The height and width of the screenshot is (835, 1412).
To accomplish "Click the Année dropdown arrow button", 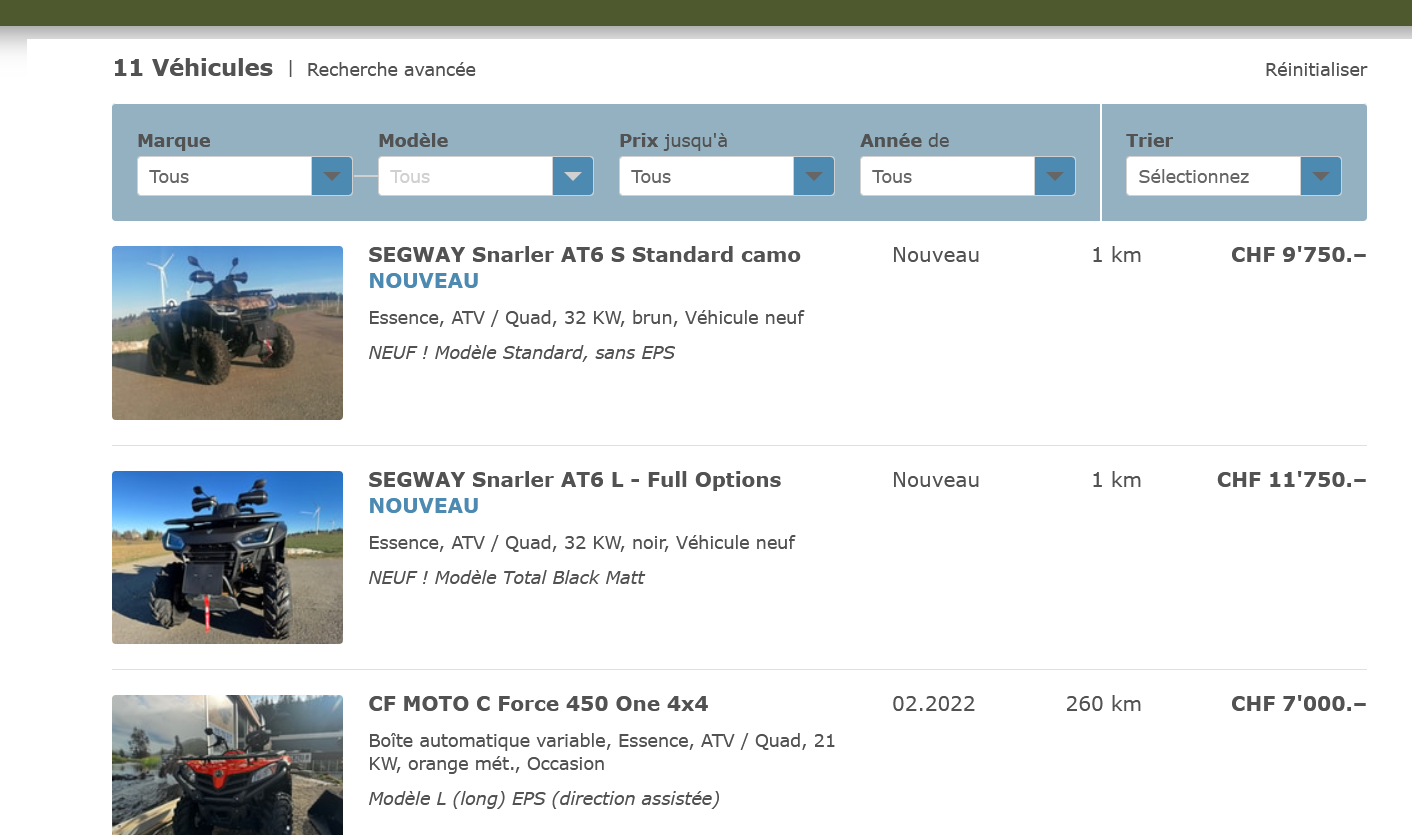I will coord(1055,176).
